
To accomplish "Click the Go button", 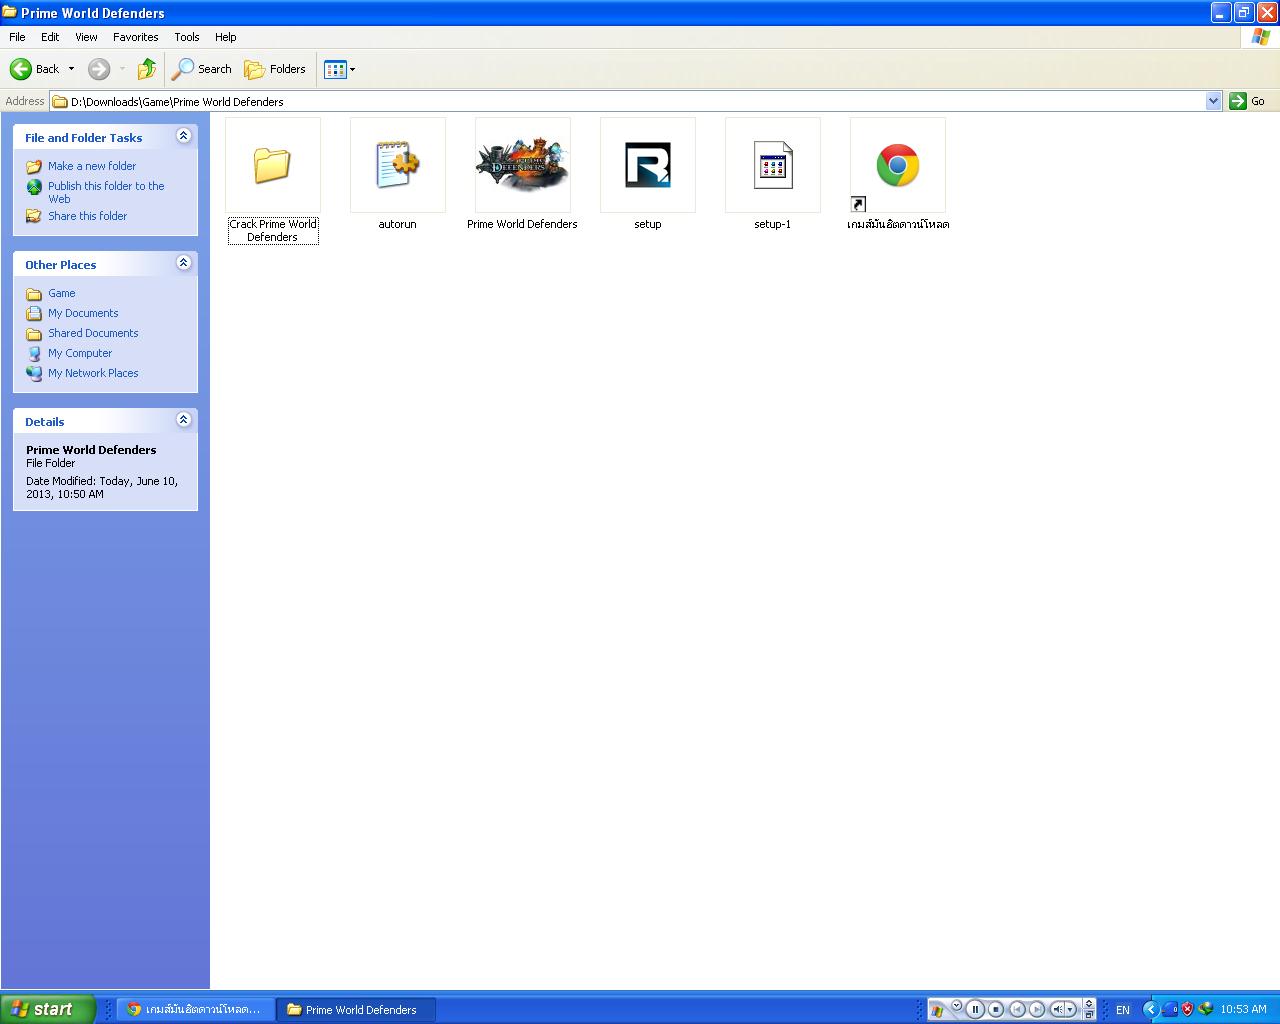I will (x=1248, y=101).
